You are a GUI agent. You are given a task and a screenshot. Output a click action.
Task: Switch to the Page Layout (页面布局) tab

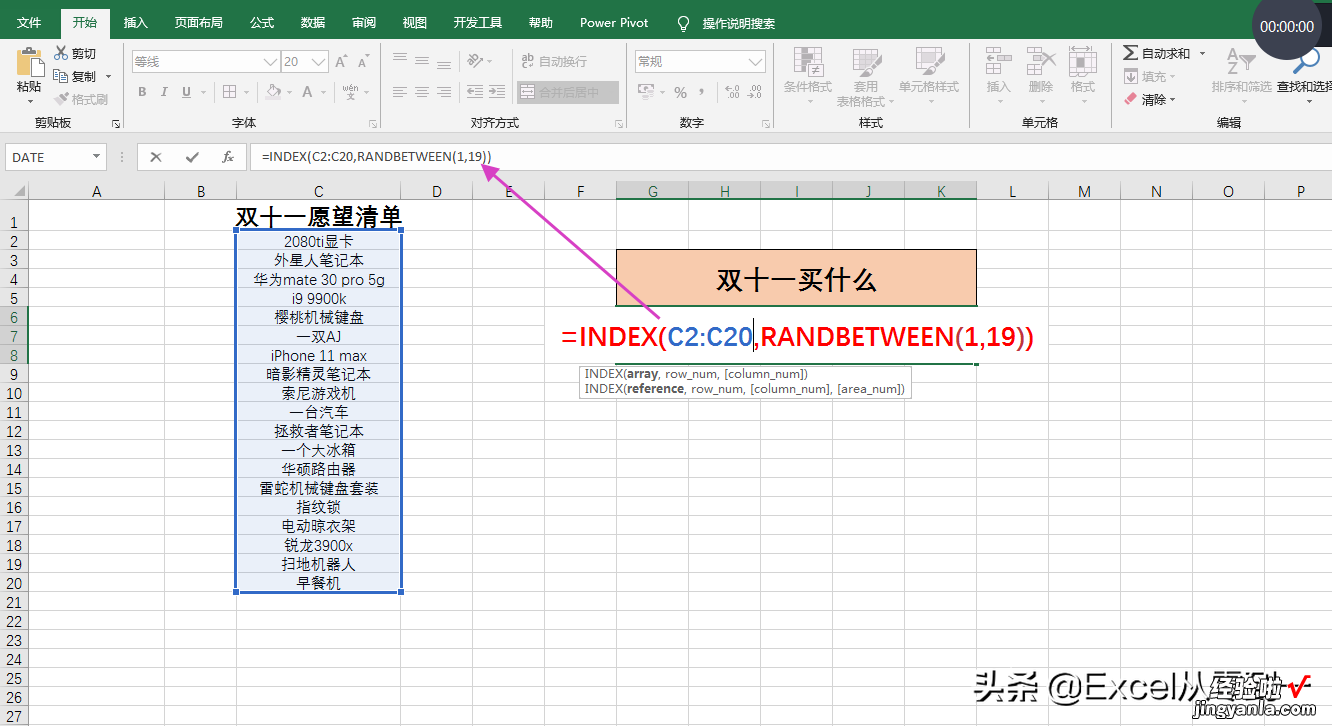tap(198, 23)
